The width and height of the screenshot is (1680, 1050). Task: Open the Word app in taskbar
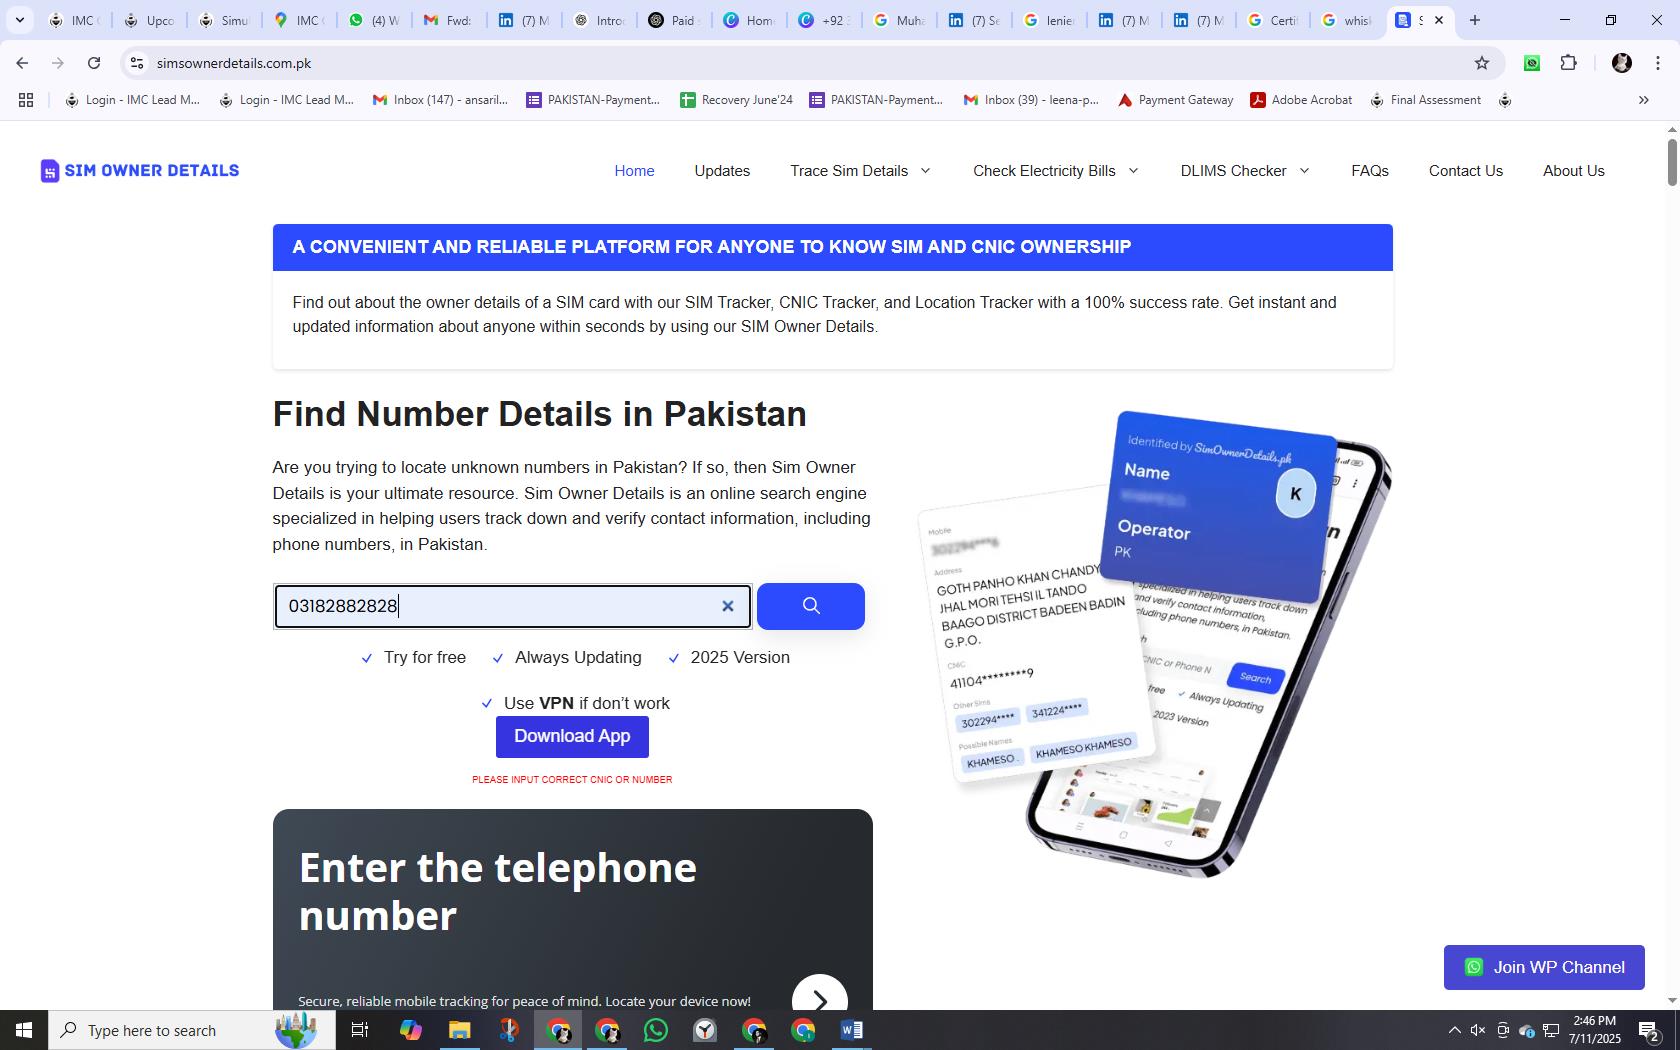point(852,1030)
